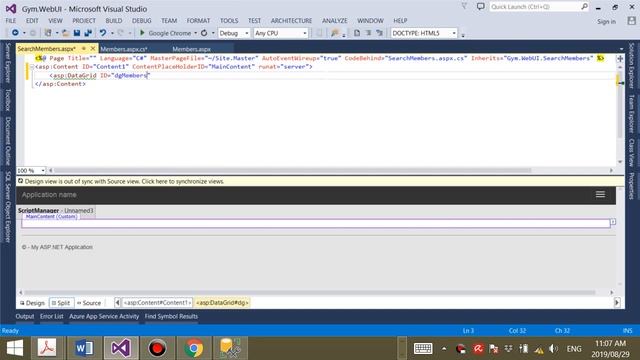Switch to Source view
The image size is (640, 360).
[89, 303]
